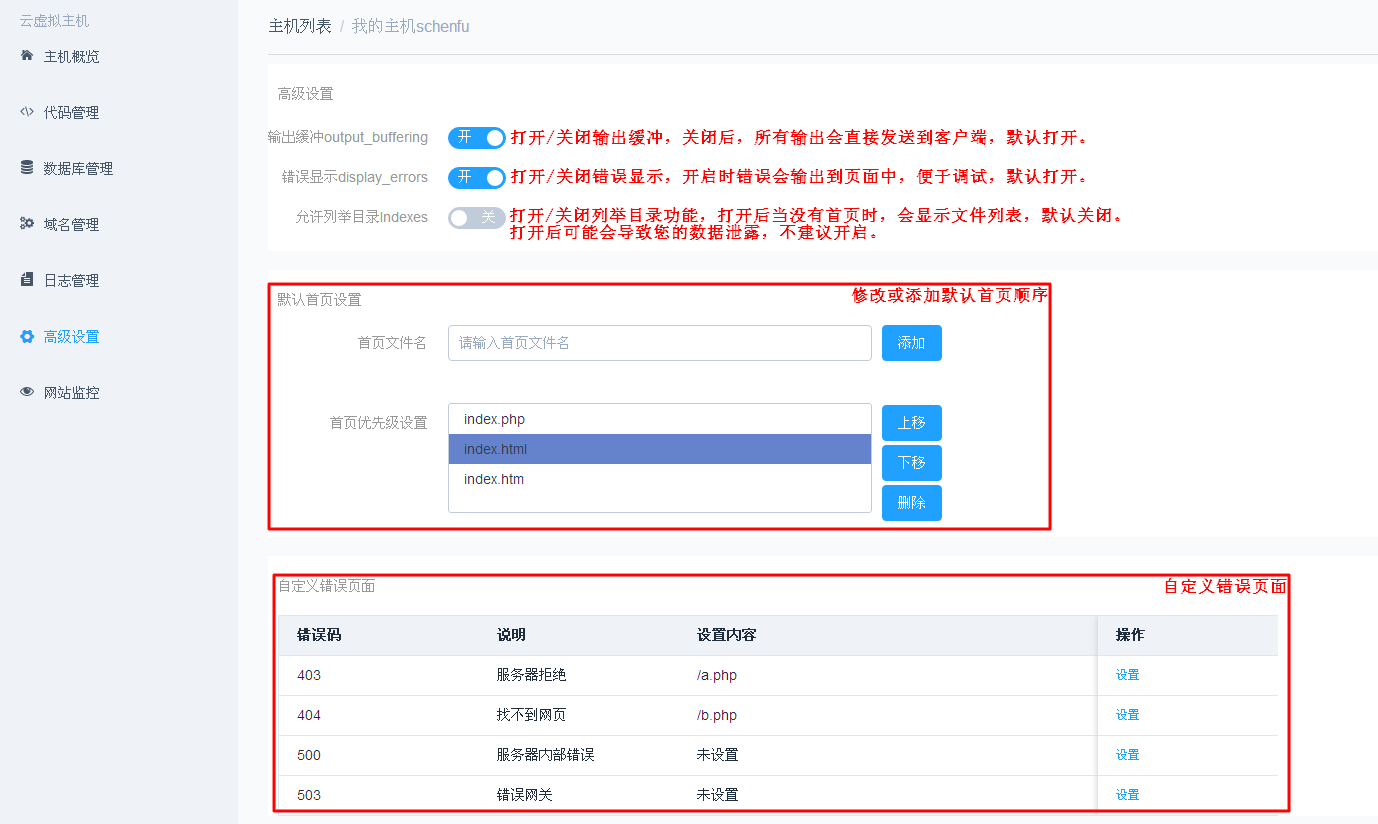Screen dimensions: 1378x824
Task: Click the 默认首页设置 section heading
Action: coord(320,299)
